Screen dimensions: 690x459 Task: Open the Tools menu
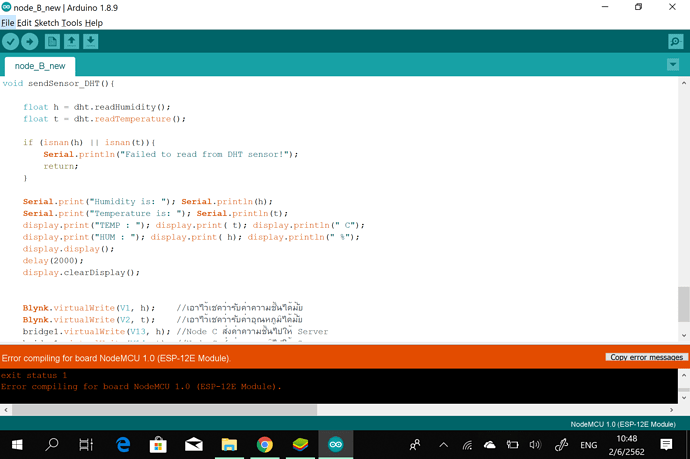(72, 23)
